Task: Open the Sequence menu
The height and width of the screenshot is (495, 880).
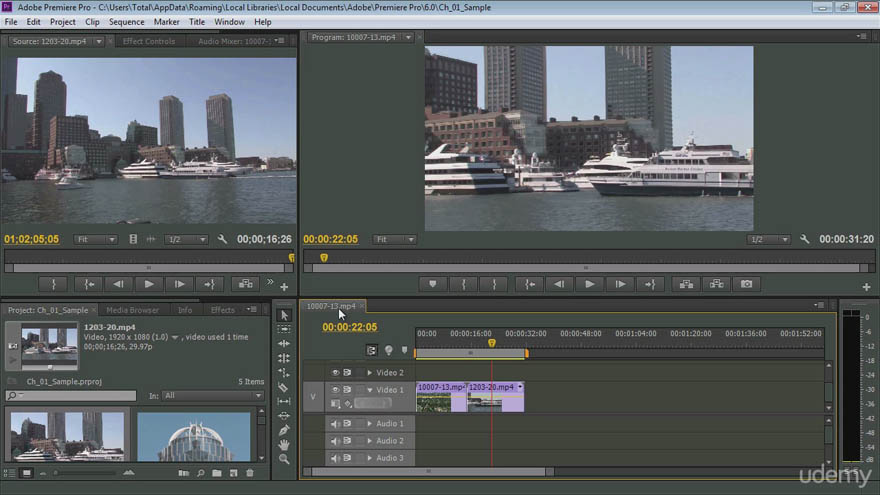Action: tap(126, 22)
